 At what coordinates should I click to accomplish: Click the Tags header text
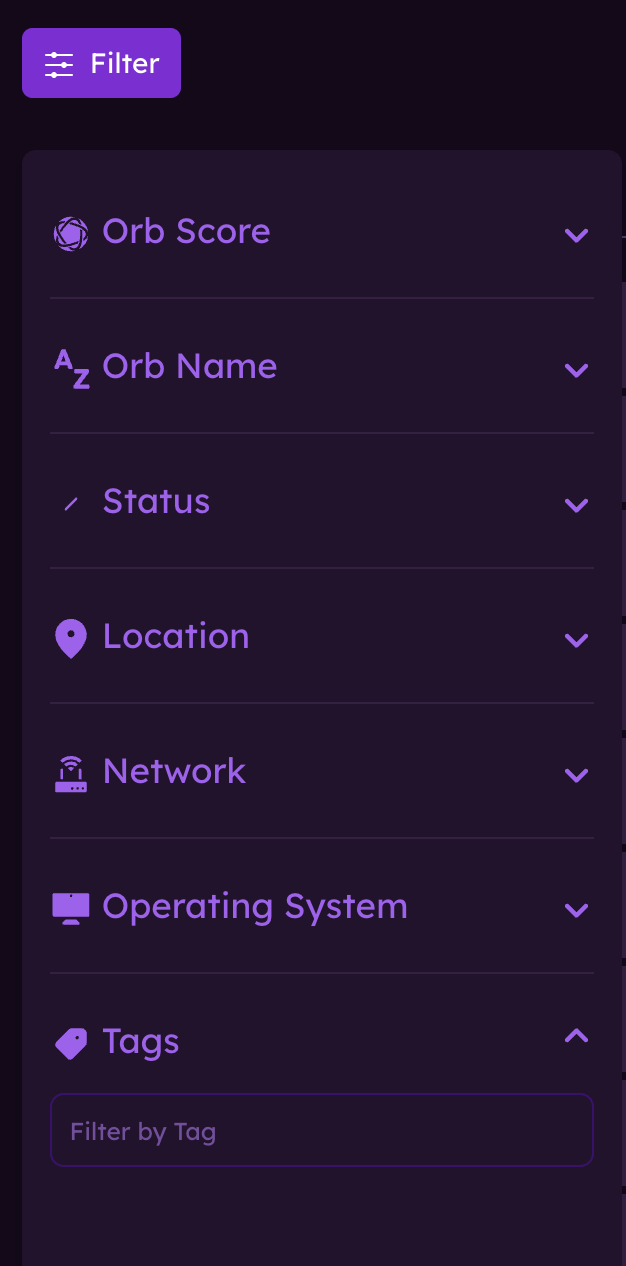[x=141, y=1043]
